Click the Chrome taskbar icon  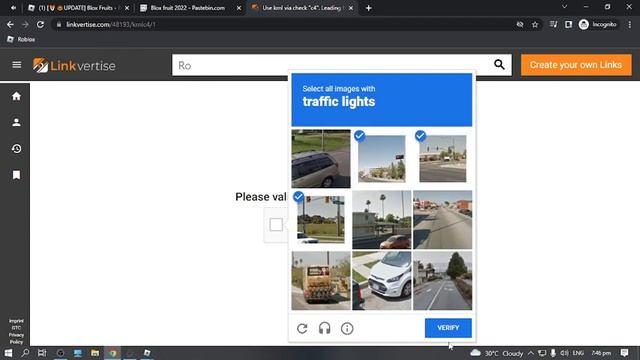click(113, 353)
